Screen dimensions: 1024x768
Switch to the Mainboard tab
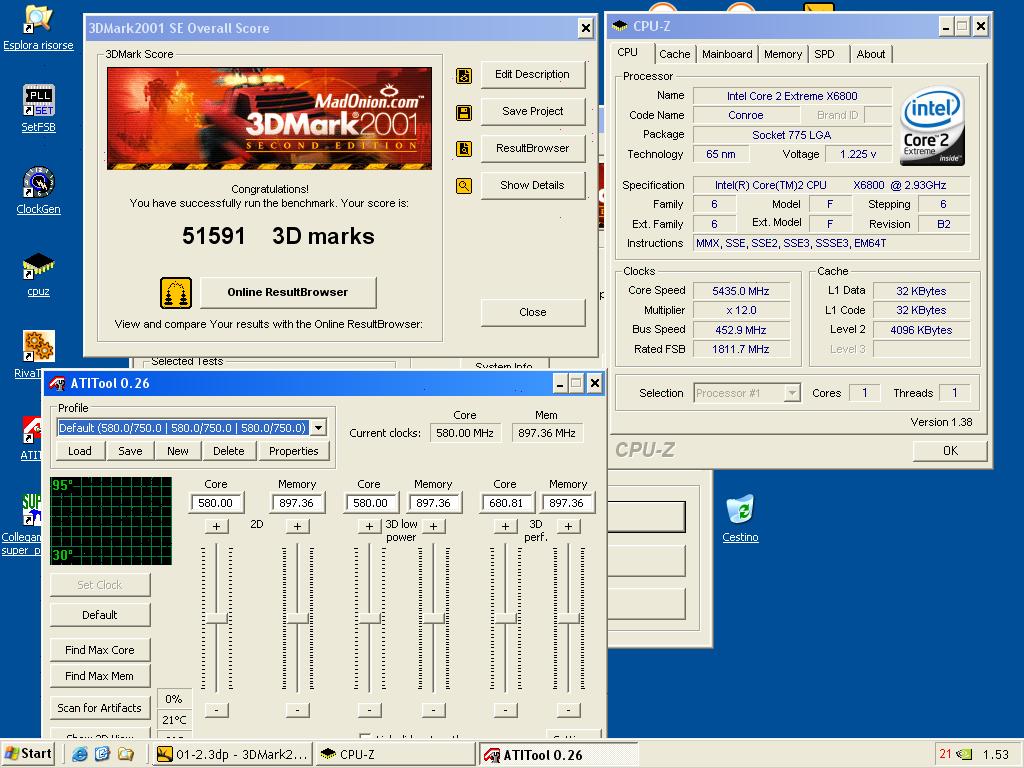[727, 54]
